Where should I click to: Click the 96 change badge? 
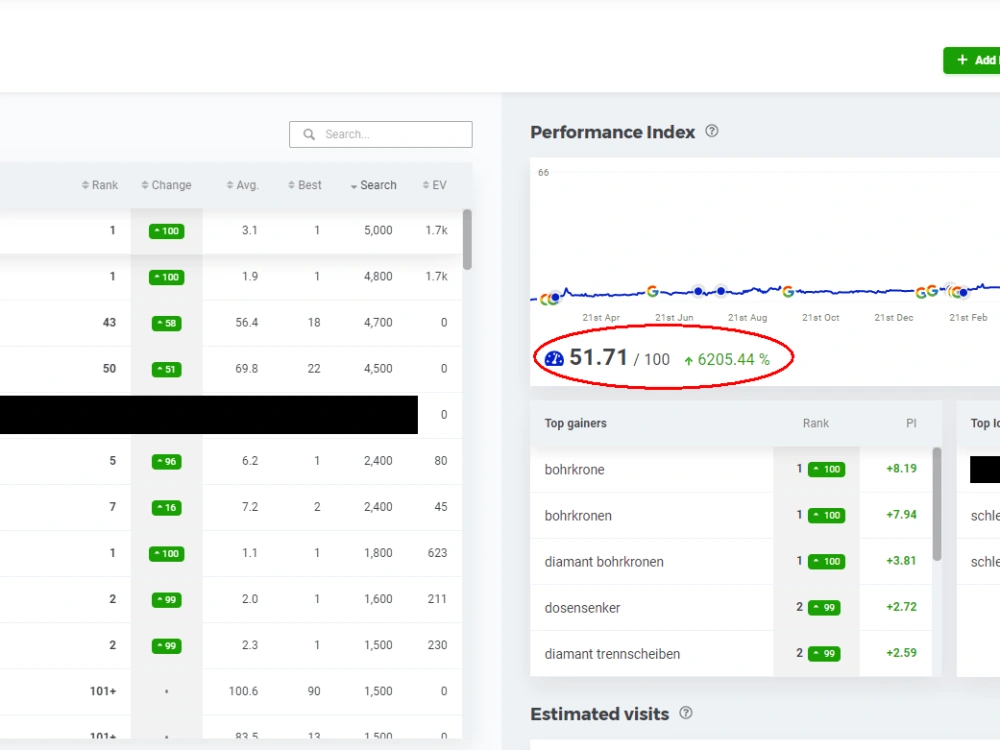coord(166,462)
